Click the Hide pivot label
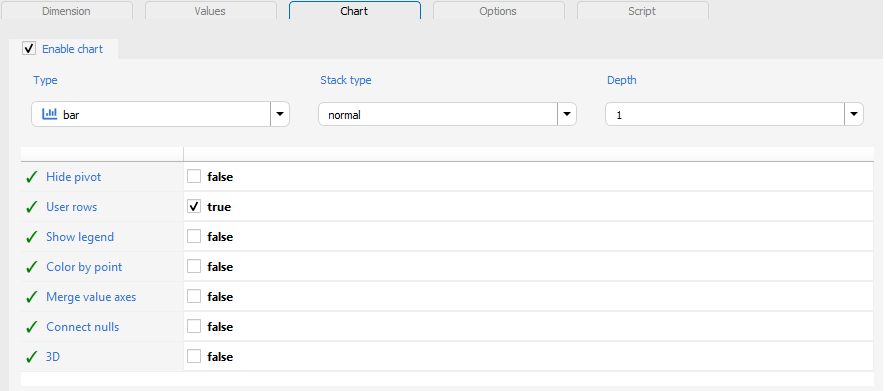The image size is (886, 391). 74,177
